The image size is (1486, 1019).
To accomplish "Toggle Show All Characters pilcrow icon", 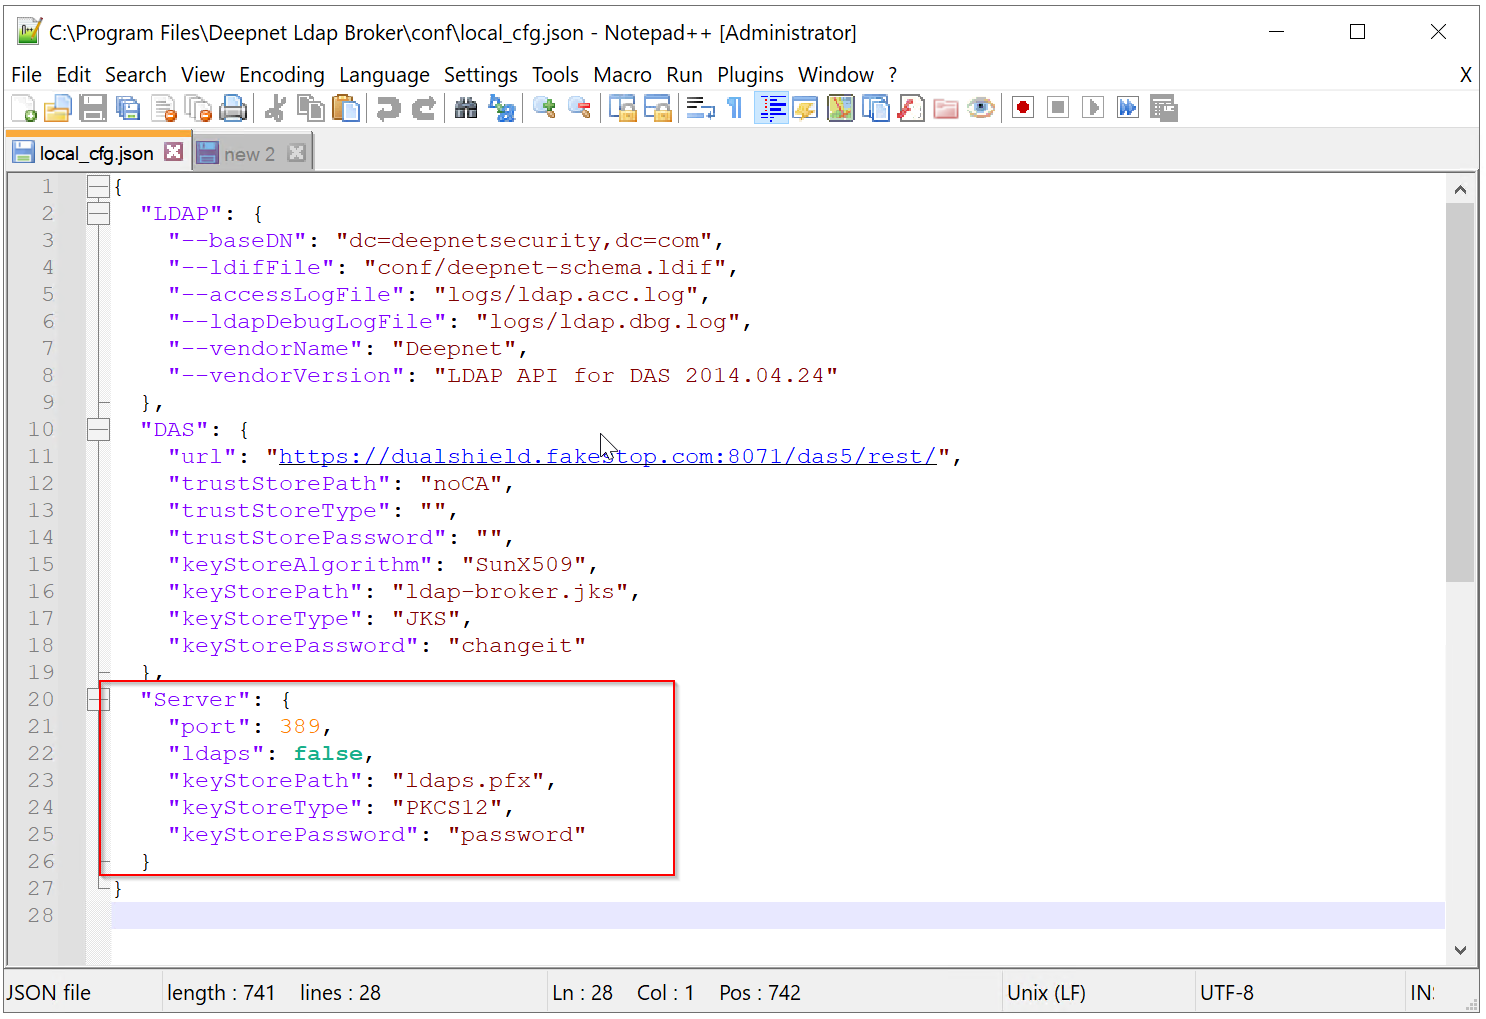I will (735, 108).
